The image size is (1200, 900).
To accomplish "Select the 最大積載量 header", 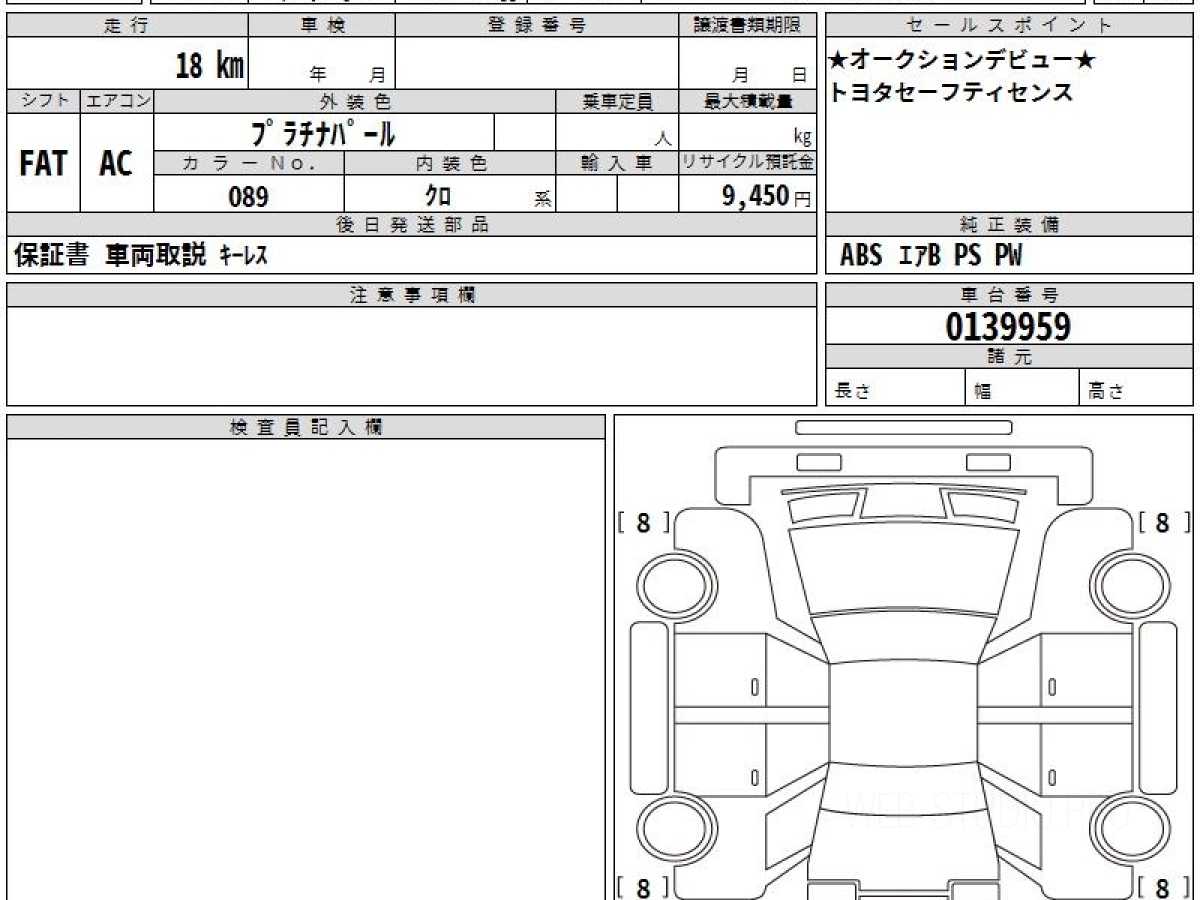I will click(x=748, y=101).
